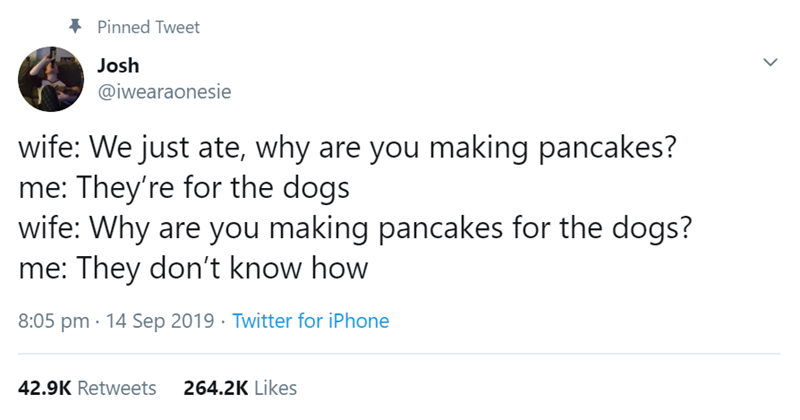The image size is (800, 420).
Task: Click the divider line below the timestamp
Action: (x=400, y=353)
